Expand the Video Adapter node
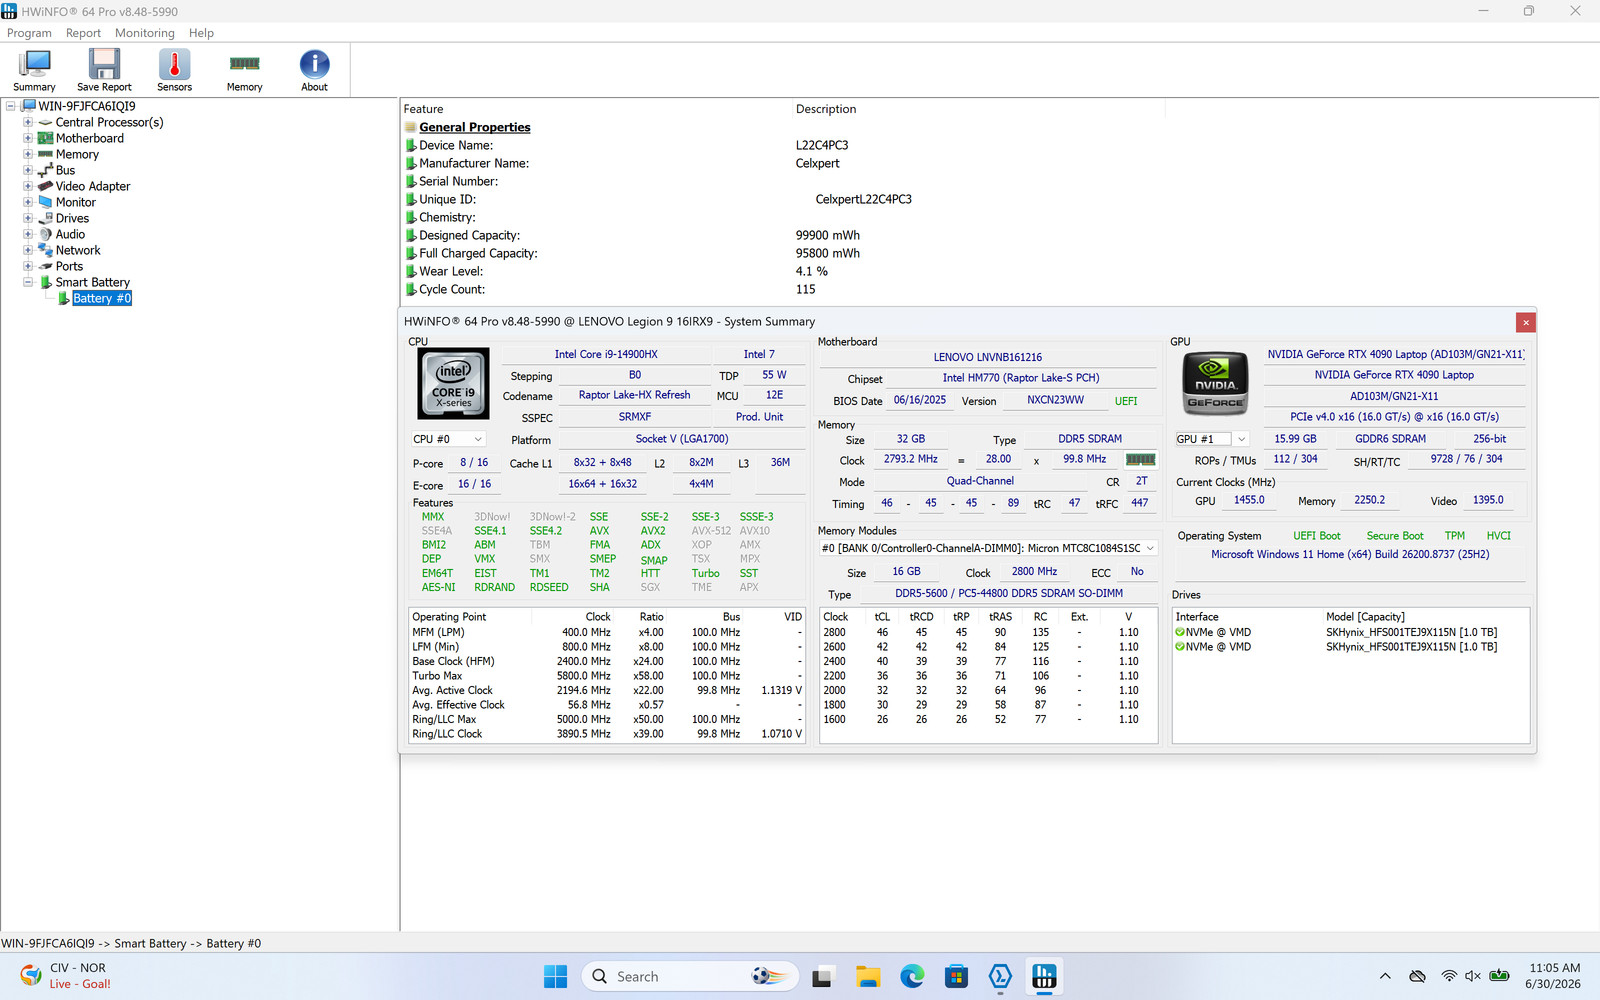Viewport: 1600px width, 1000px height. tap(28, 186)
